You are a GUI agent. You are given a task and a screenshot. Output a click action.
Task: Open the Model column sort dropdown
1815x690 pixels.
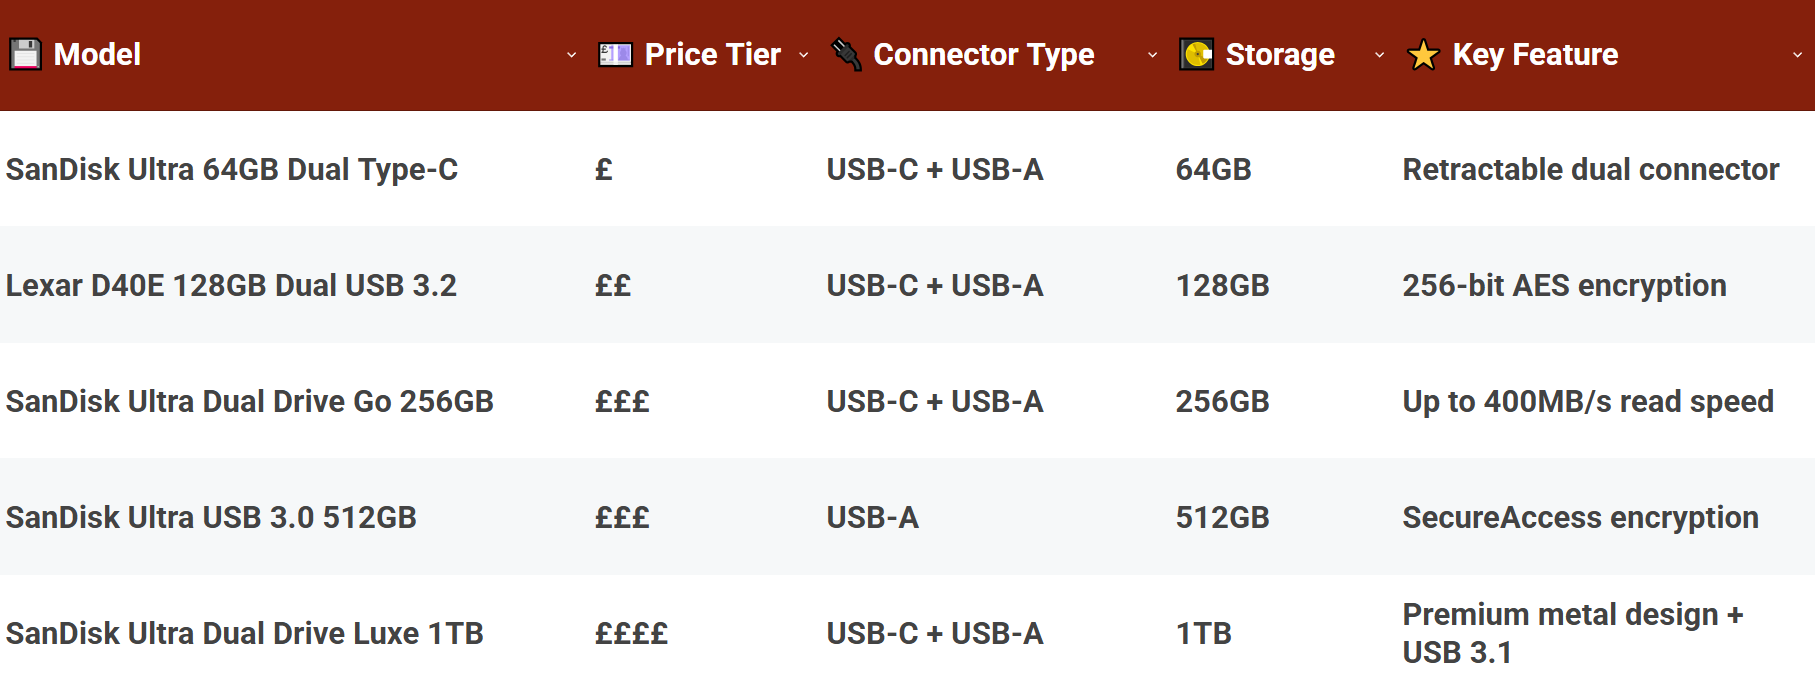[571, 57]
